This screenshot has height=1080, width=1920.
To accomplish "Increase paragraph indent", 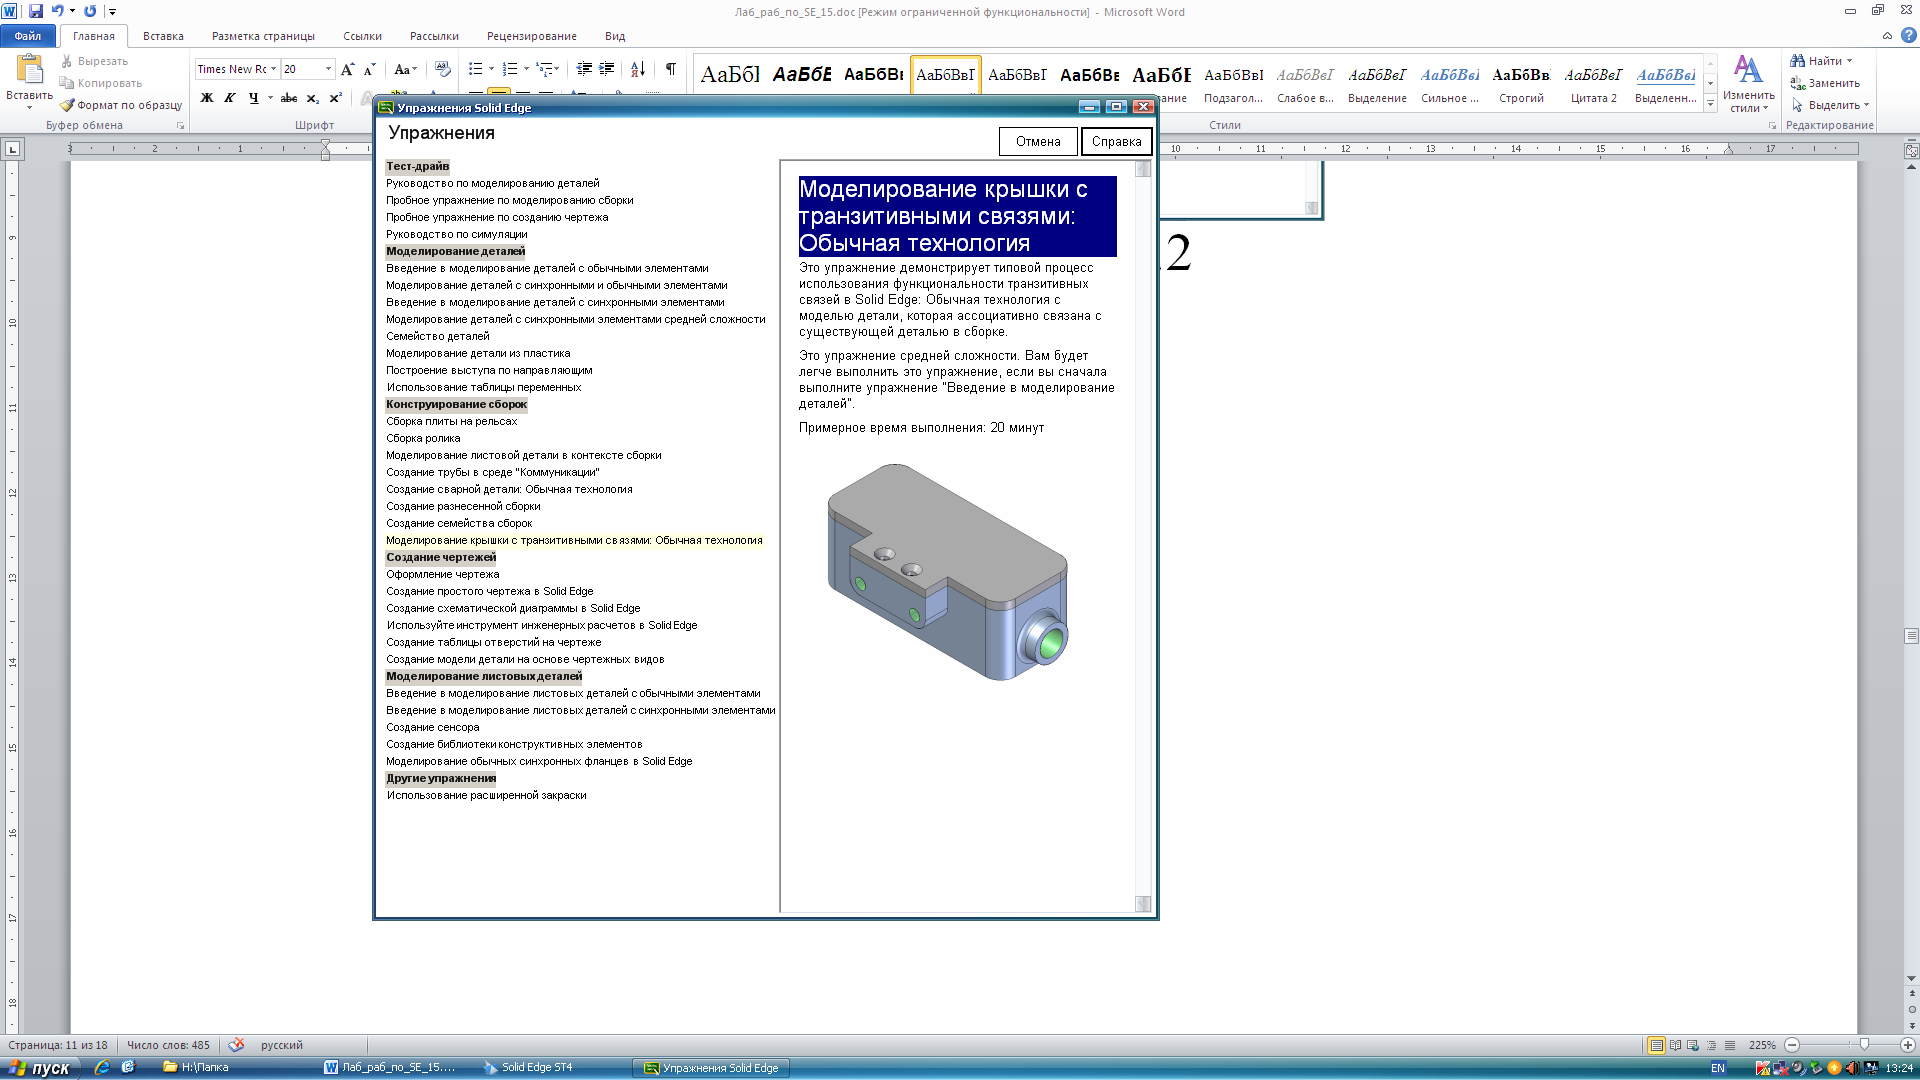I will pos(607,69).
